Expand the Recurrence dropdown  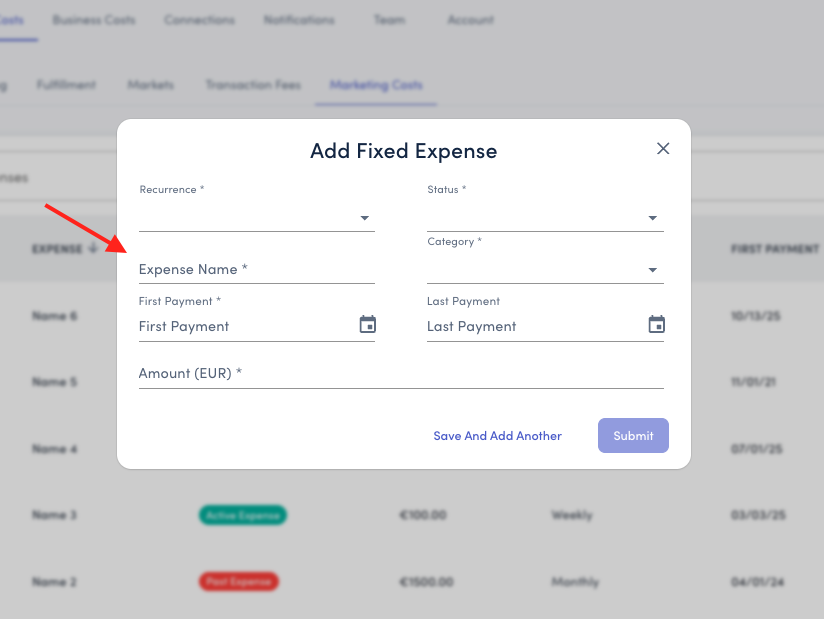pos(256,218)
